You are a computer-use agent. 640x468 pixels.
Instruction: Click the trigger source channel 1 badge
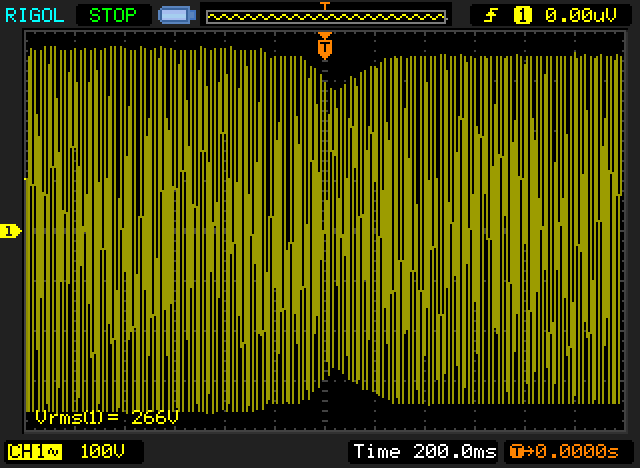pyautogui.click(x=522, y=16)
